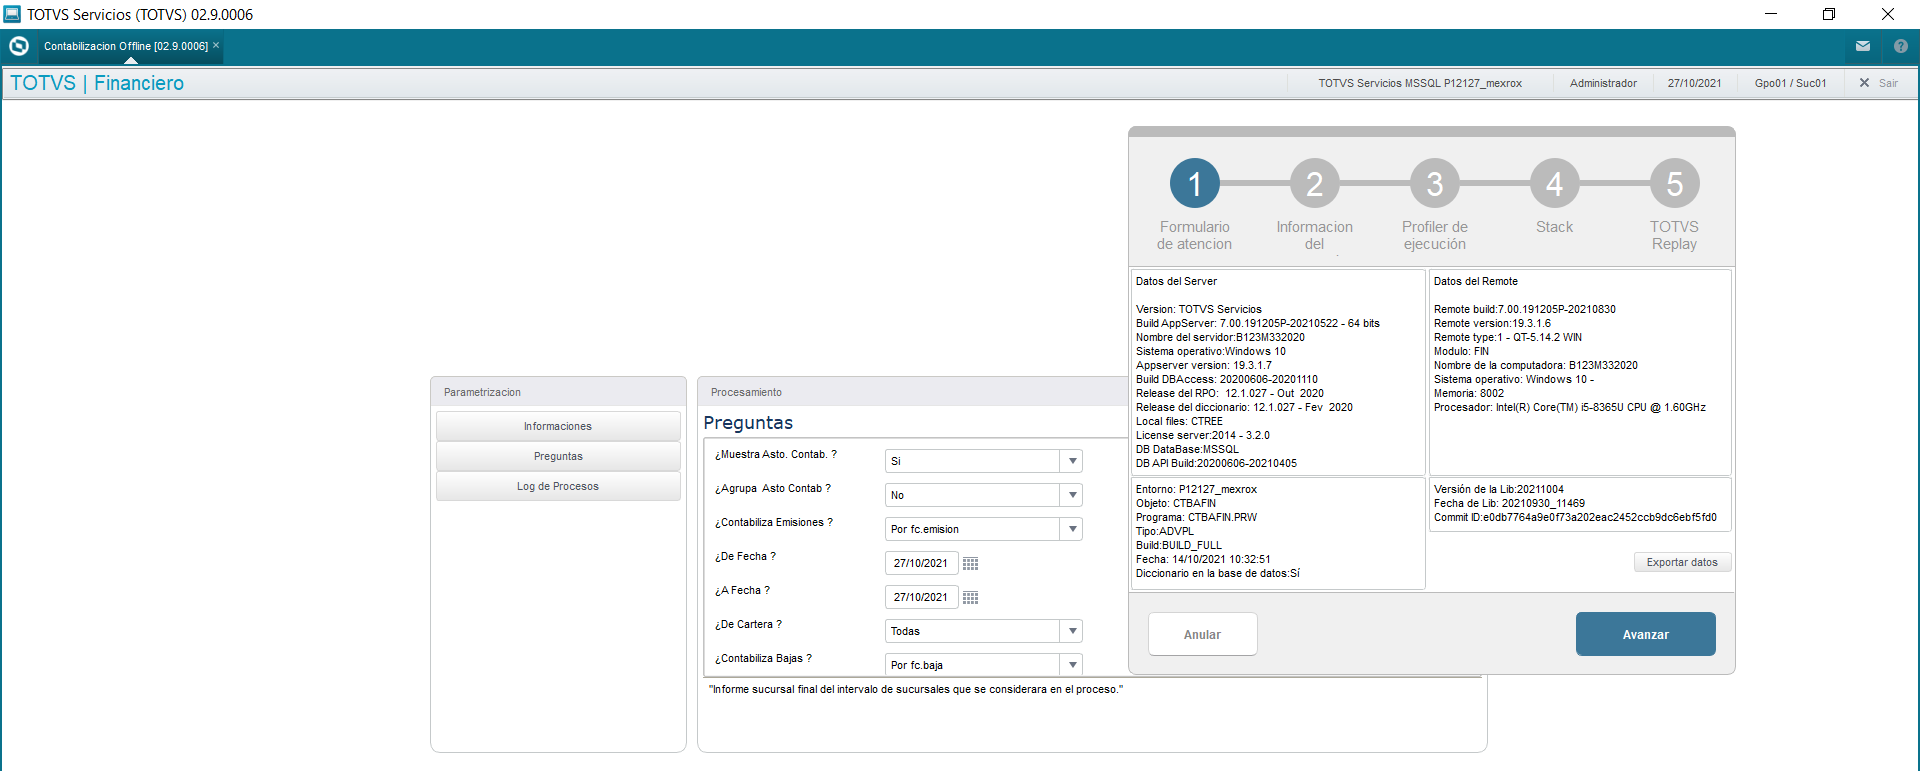
Task: Click the Avanzar button
Action: tap(1645, 634)
